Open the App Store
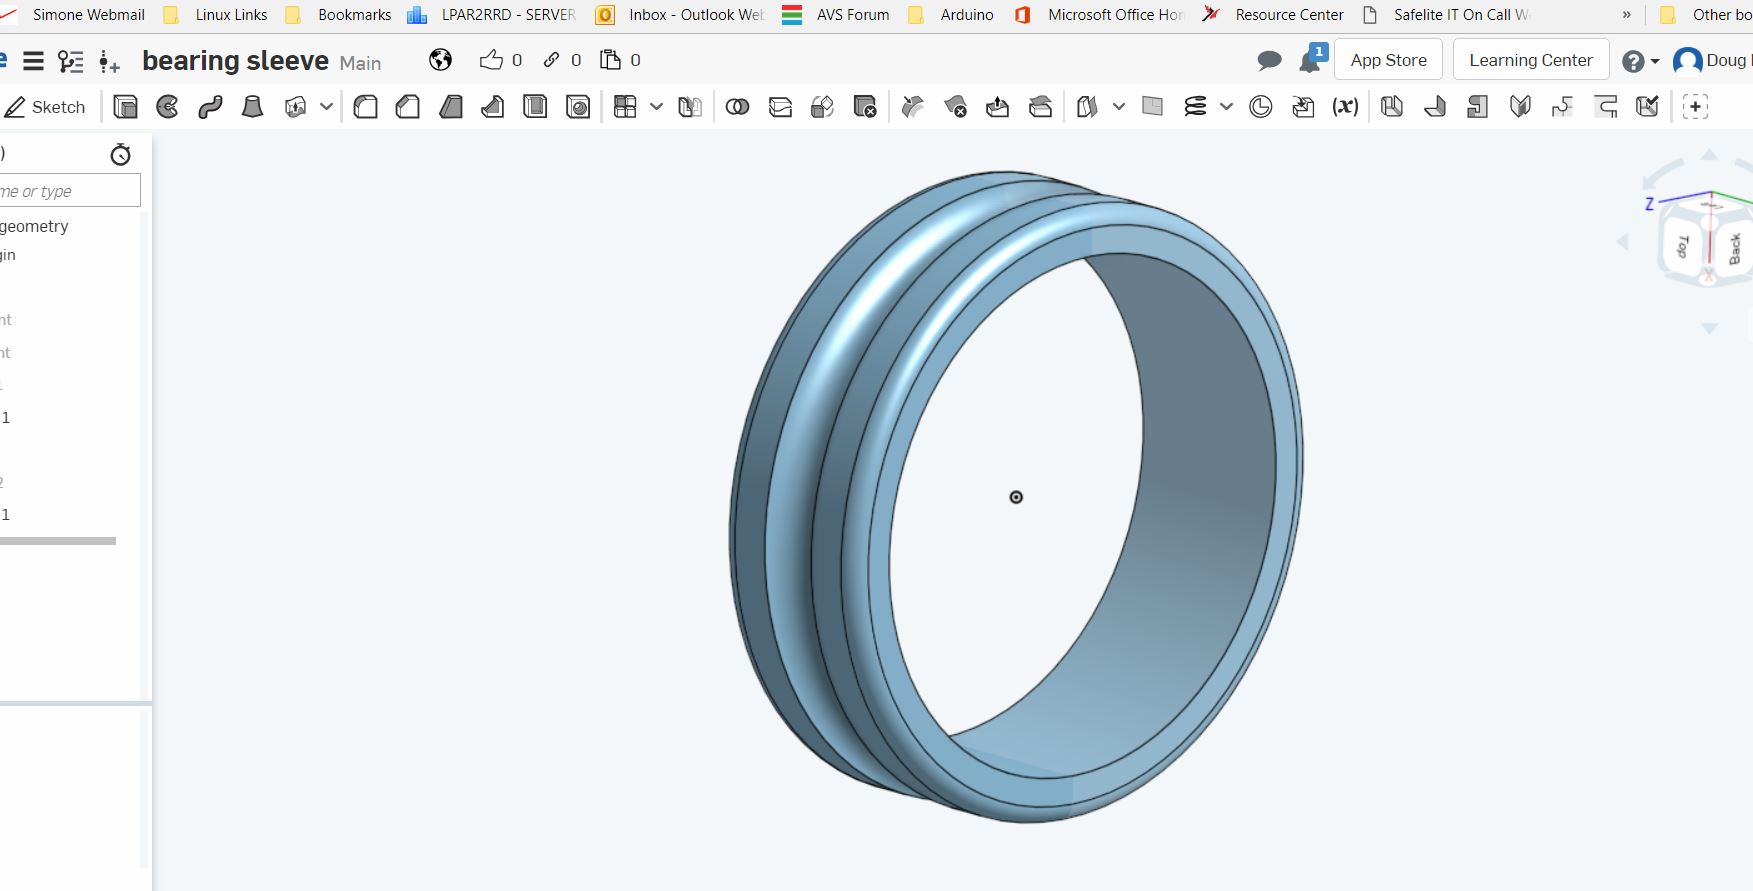Viewport: 1753px width, 891px height. point(1388,60)
